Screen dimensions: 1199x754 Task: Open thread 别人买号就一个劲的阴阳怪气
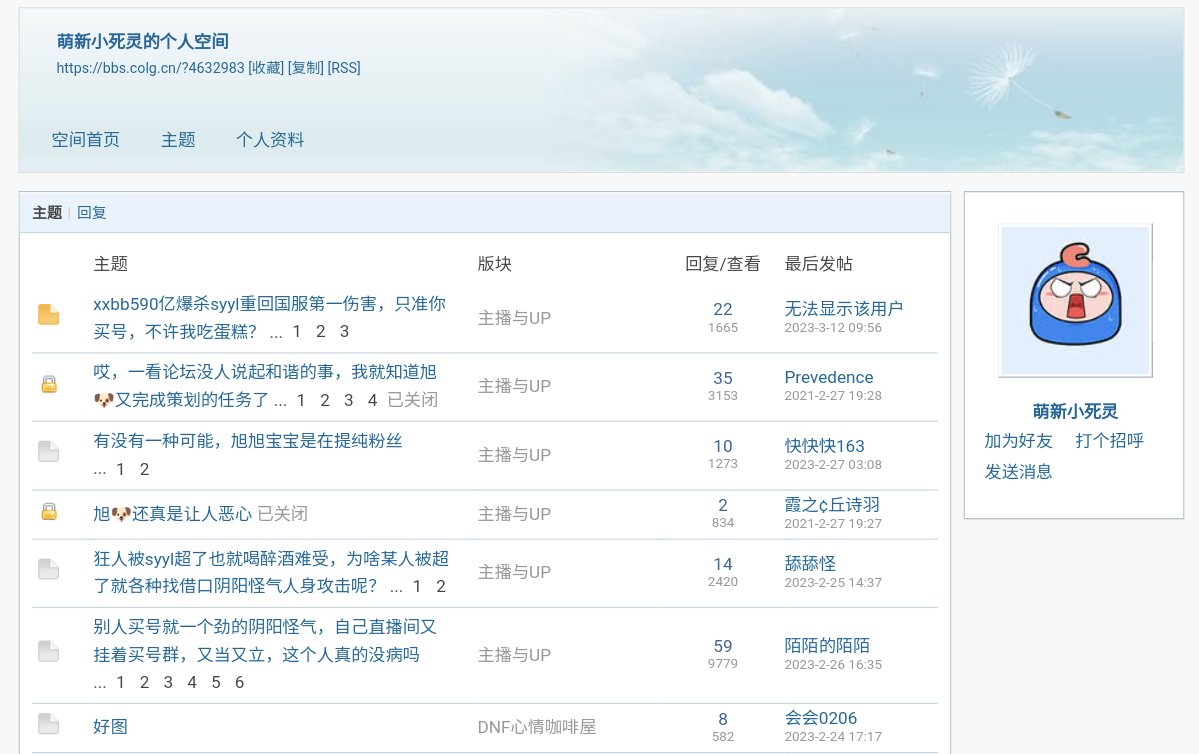pos(265,641)
